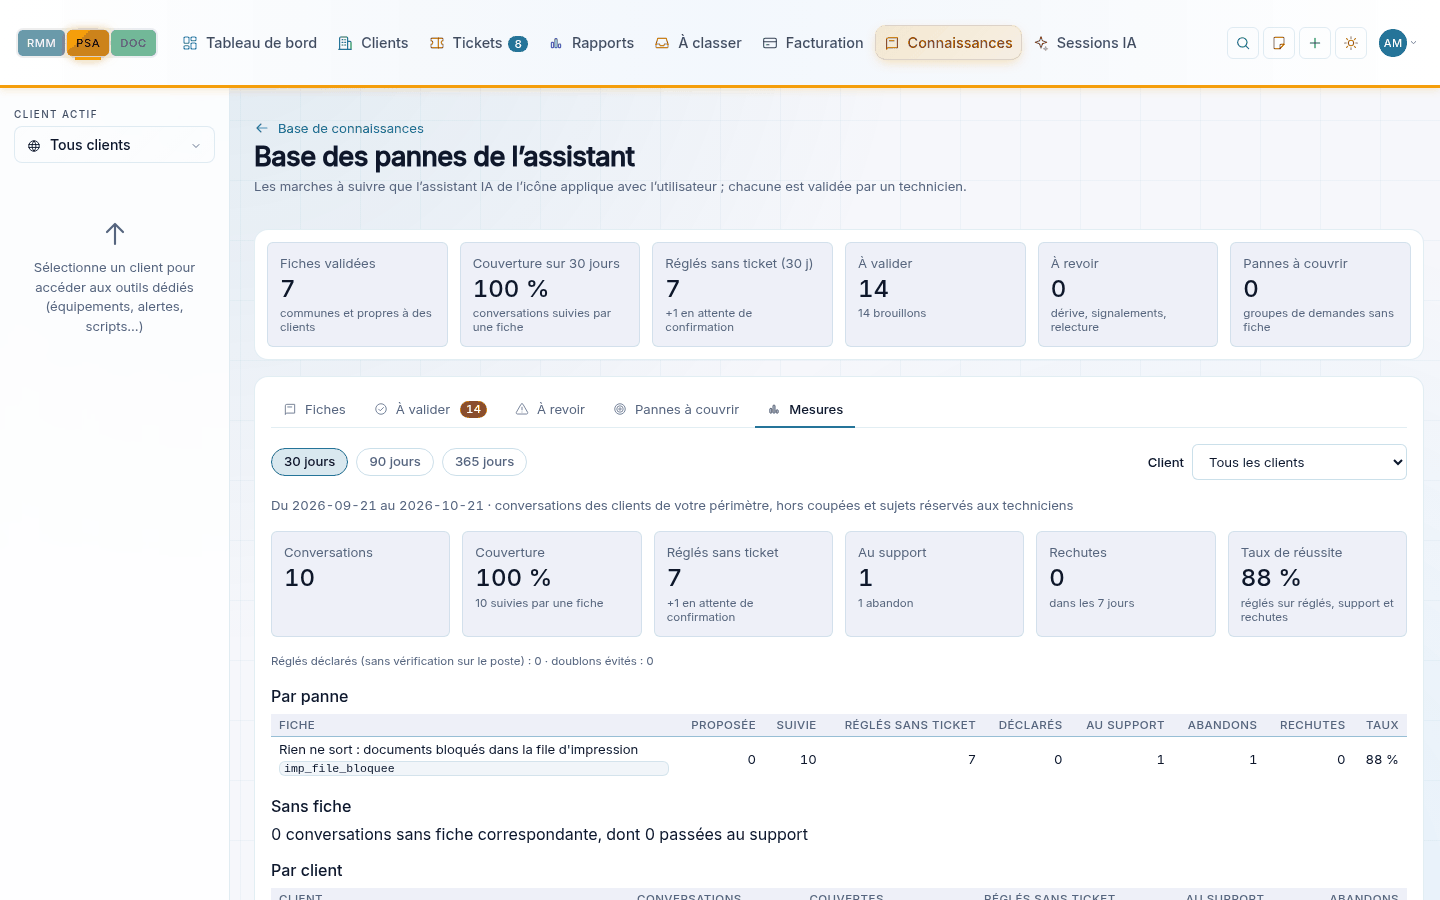Screen dimensions: 1440x900
Task: Select the Mesures tab
Action: click(x=805, y=410)
